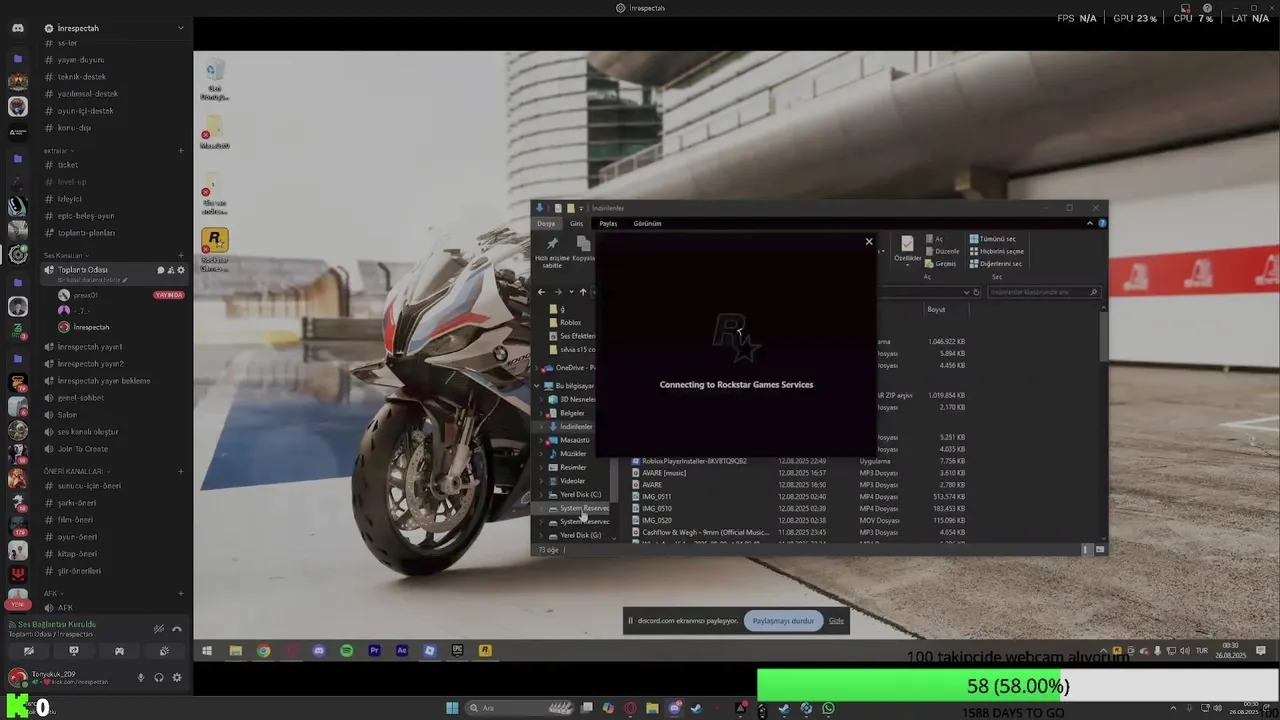Collapse the Ses Kanalları category
This screenshot has width=1280, height=720.
pyautogui.click(x=65, y=256)
